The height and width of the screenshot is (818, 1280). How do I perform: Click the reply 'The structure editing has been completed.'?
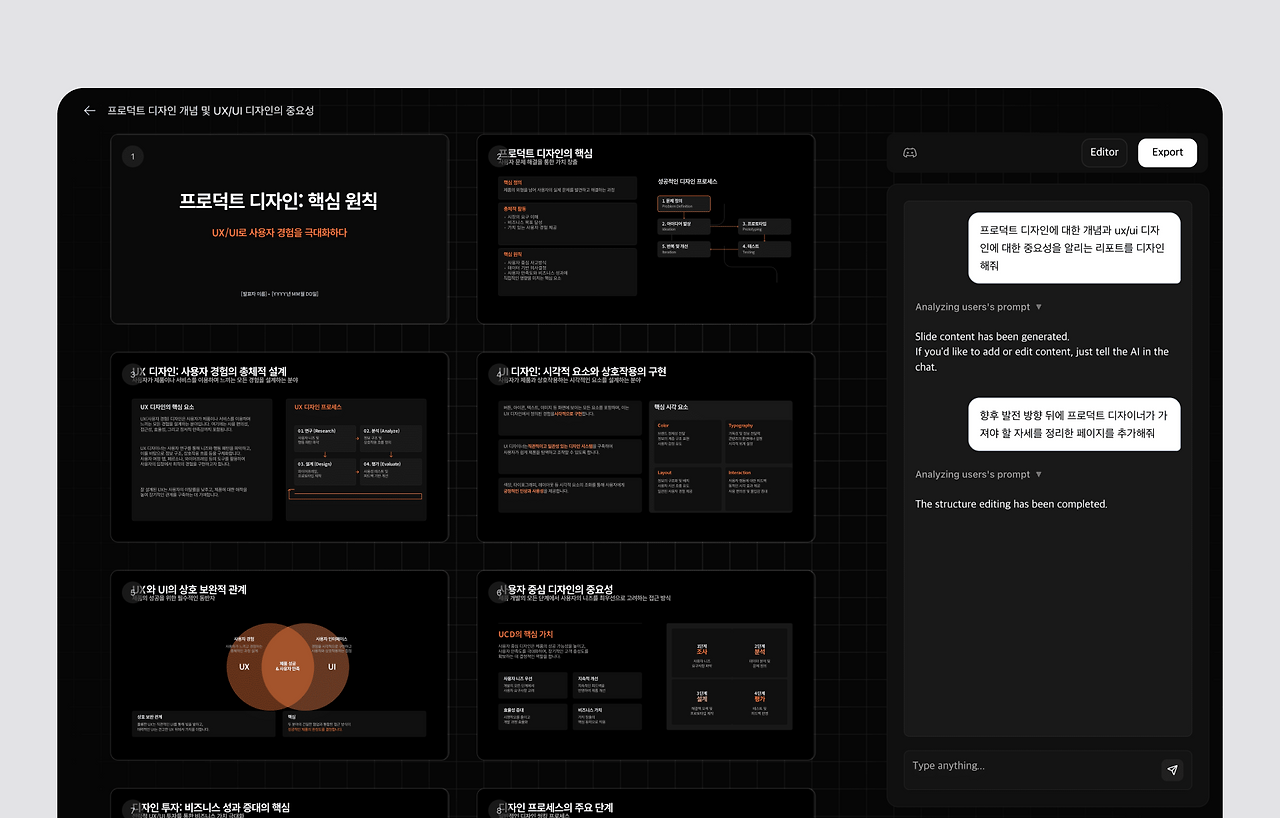pos(1011,505)
